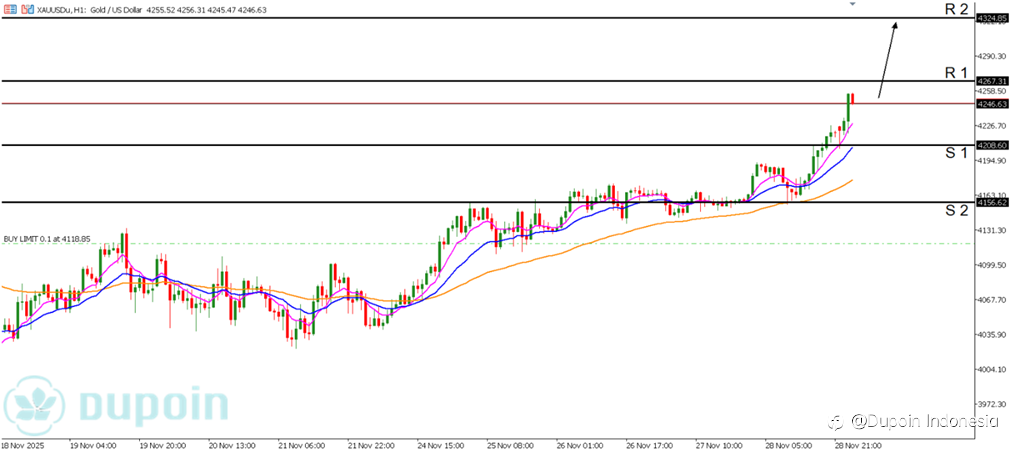Click the '27 Nov 10:00' time label
Image resolution: width=1010 pixels, height=453 pixels.
pyautogui.click(x=719, y=445)
